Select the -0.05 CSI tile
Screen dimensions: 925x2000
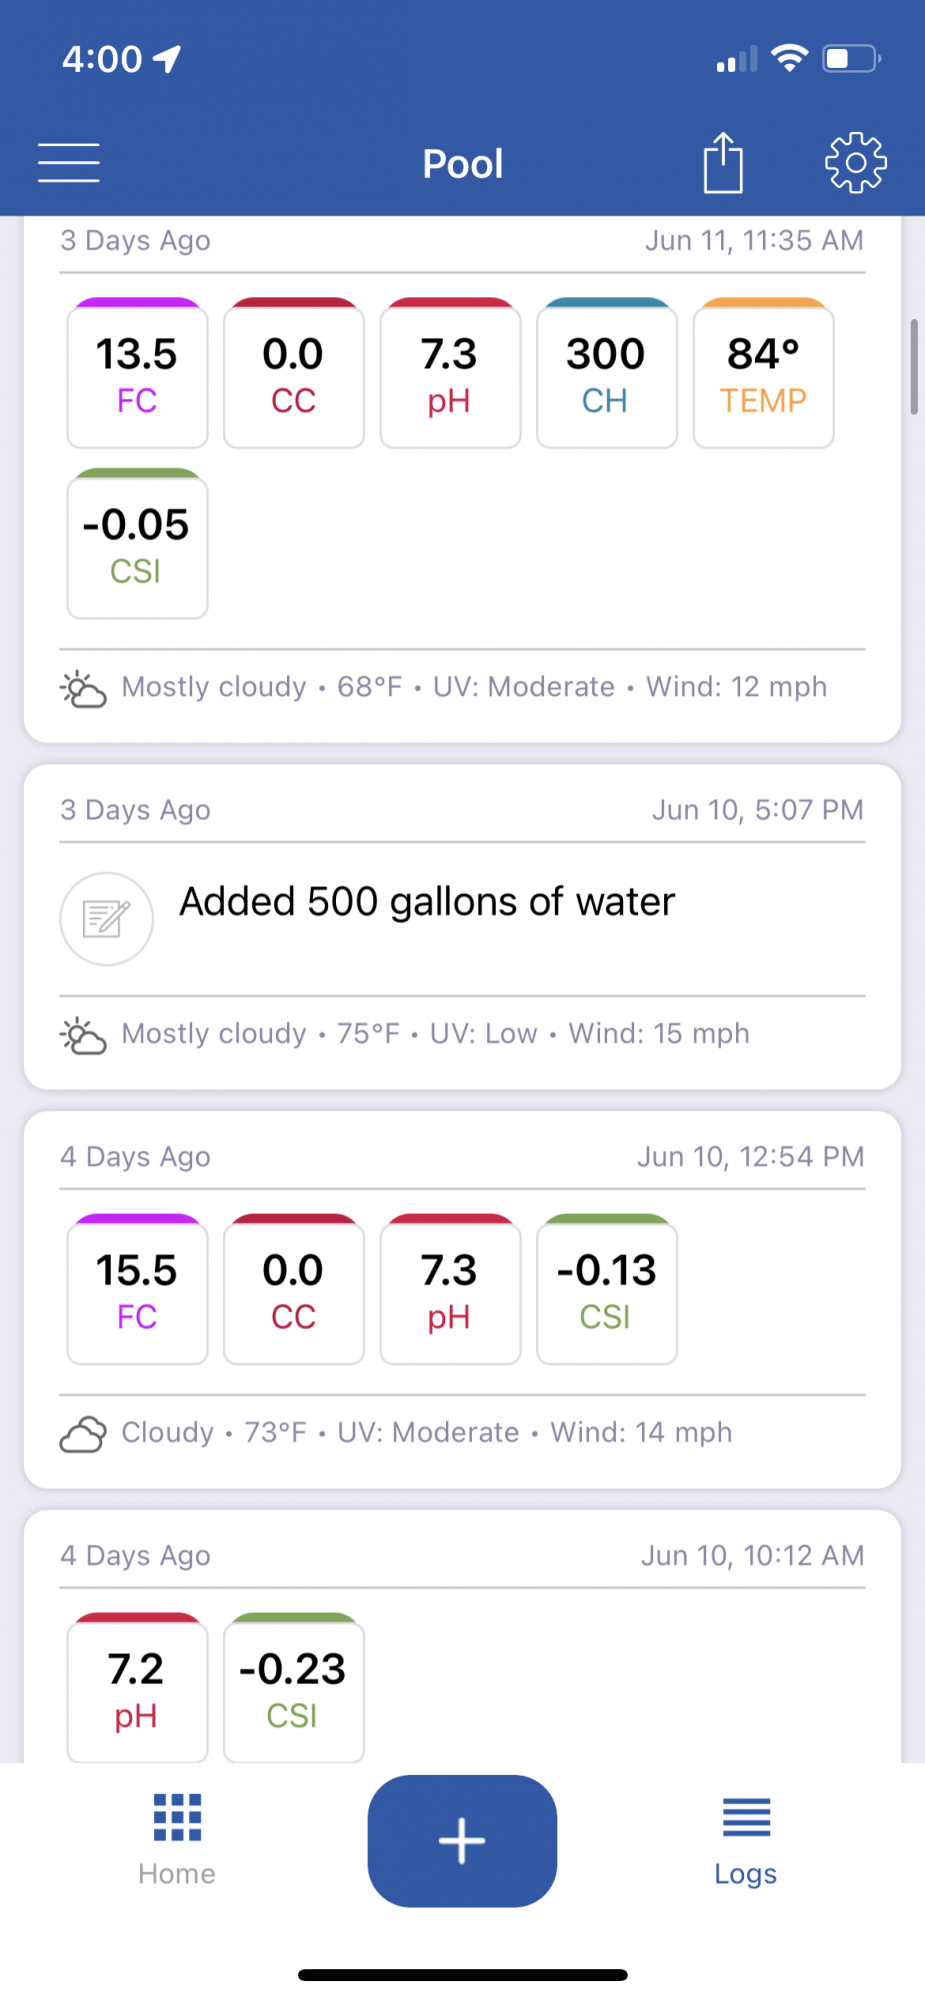pos(137,544)
